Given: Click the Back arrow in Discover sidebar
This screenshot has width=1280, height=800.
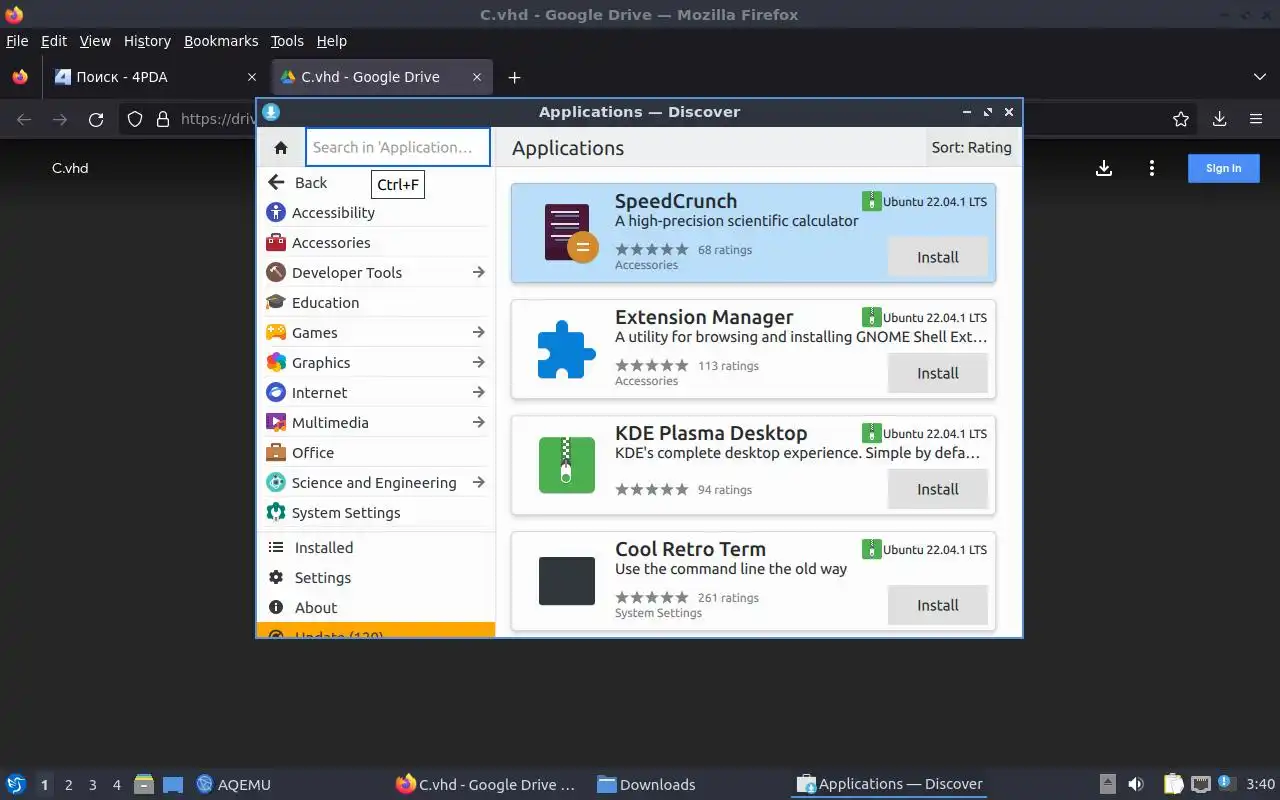Looking at the screenshot, I should pyautogui.click(x=277, y=182).
